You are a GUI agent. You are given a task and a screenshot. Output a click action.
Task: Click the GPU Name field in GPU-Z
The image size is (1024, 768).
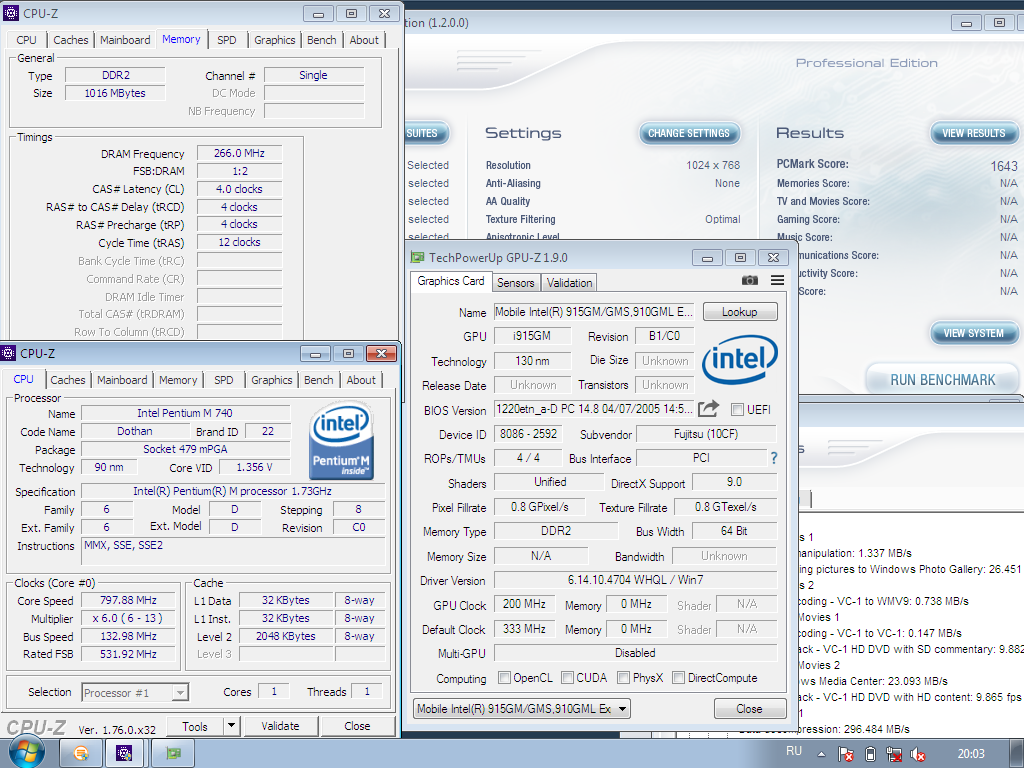click(x=594, y=312)
